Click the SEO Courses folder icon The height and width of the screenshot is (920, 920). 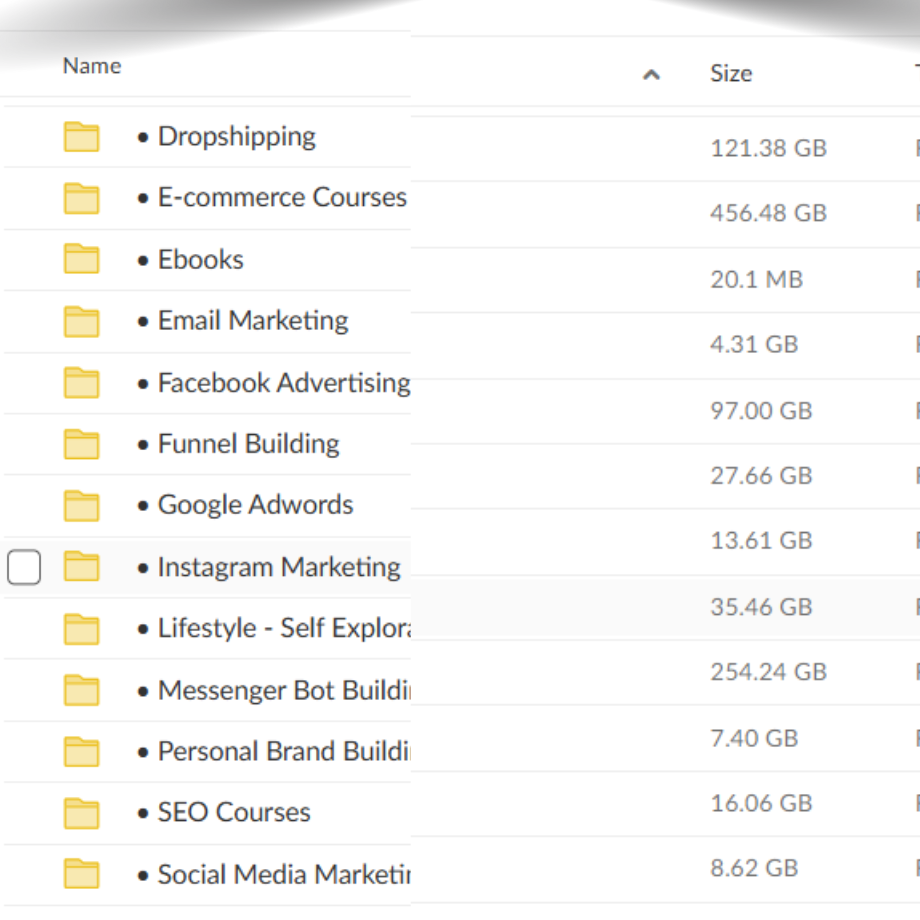pyautogui.click(x=81, y=812)
